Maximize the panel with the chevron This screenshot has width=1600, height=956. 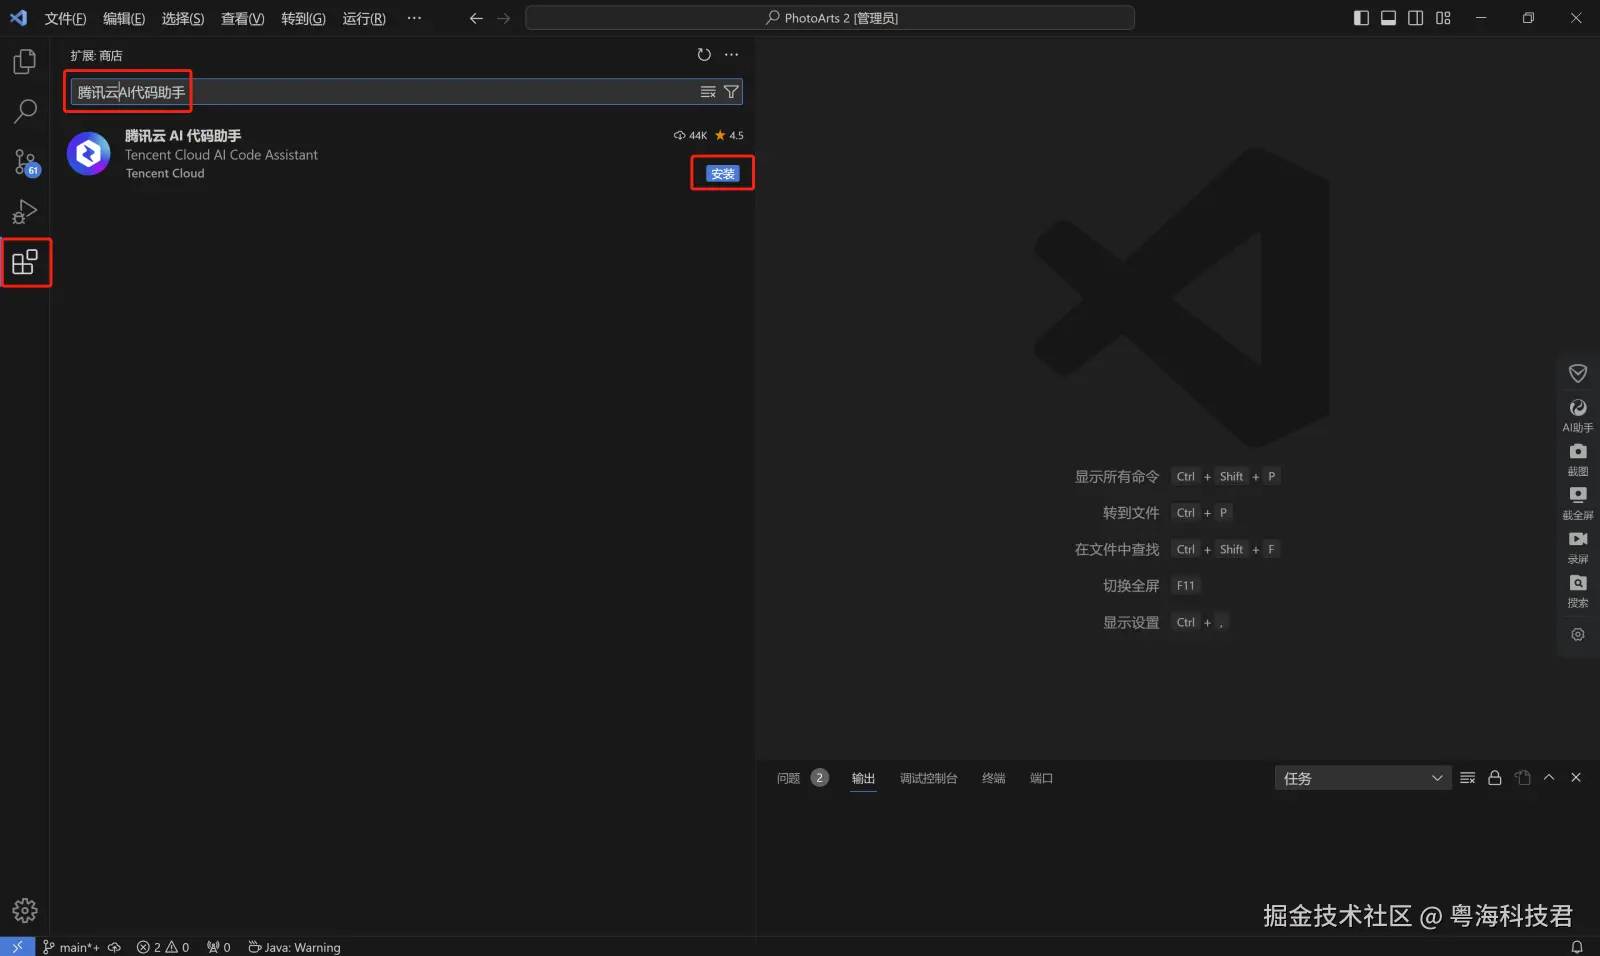click(x=1549, y=778)
